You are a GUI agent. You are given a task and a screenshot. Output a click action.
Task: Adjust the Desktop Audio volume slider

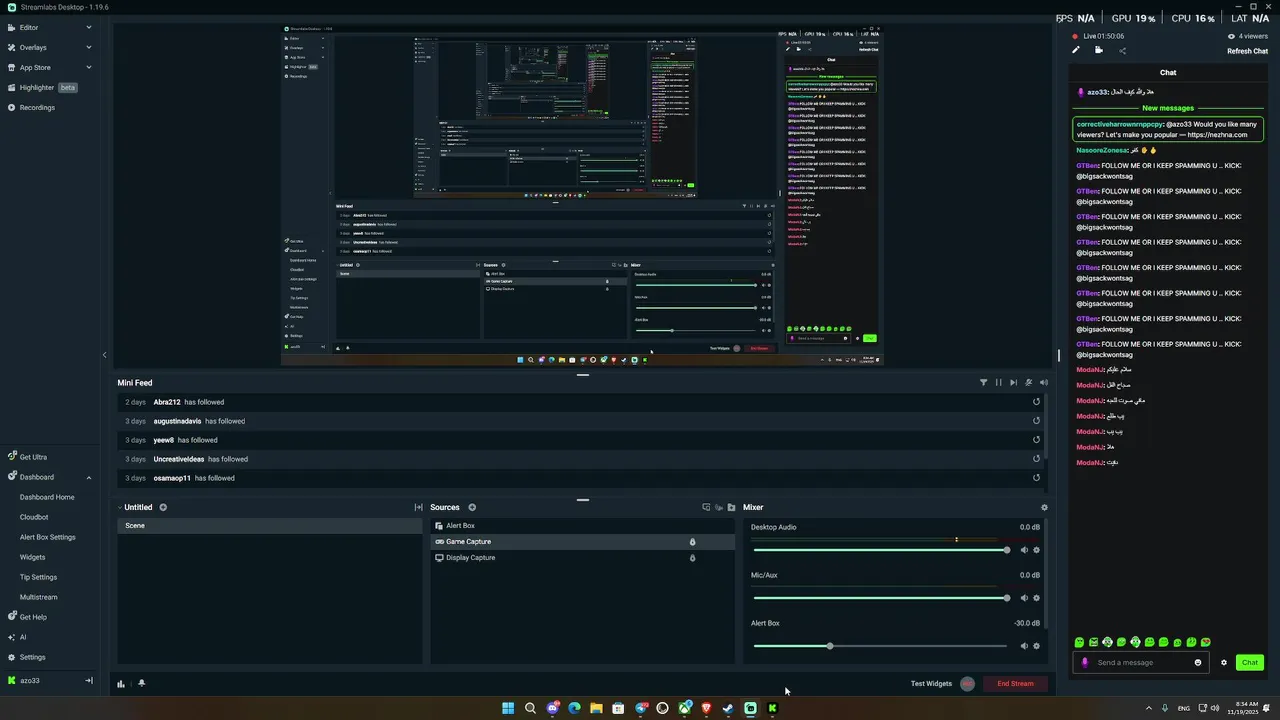[881, 550]
